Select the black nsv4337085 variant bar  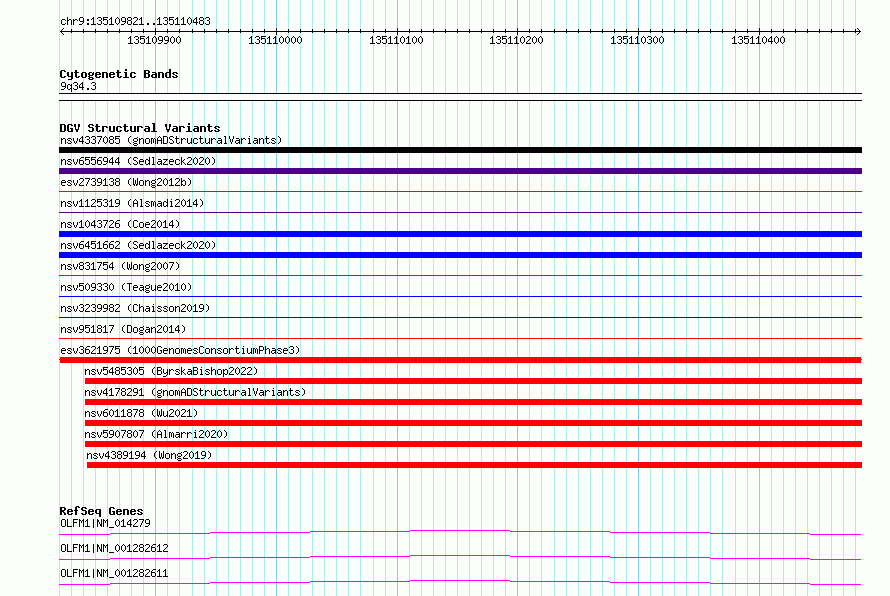coord(460,150)
